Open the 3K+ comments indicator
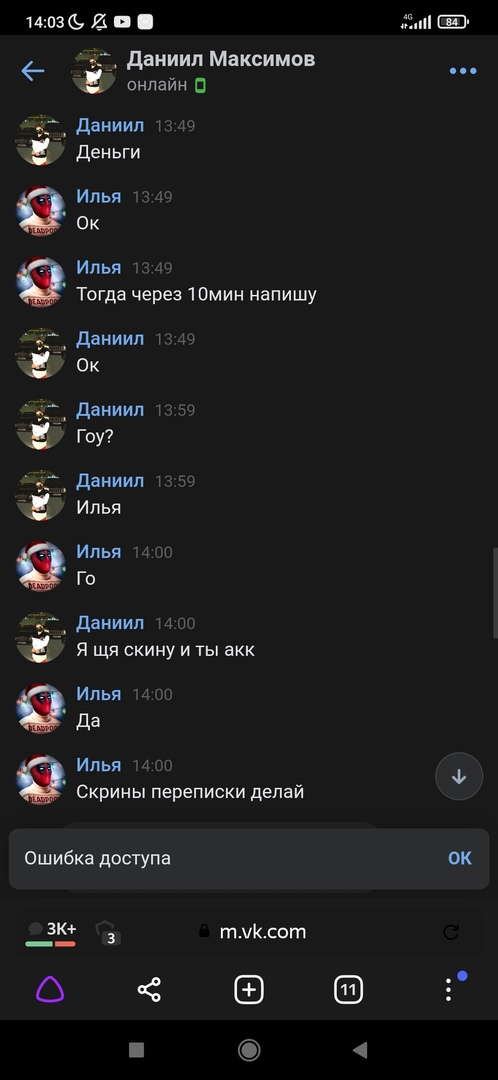Viewport: 498px width, 1080px height. (51, 933)
